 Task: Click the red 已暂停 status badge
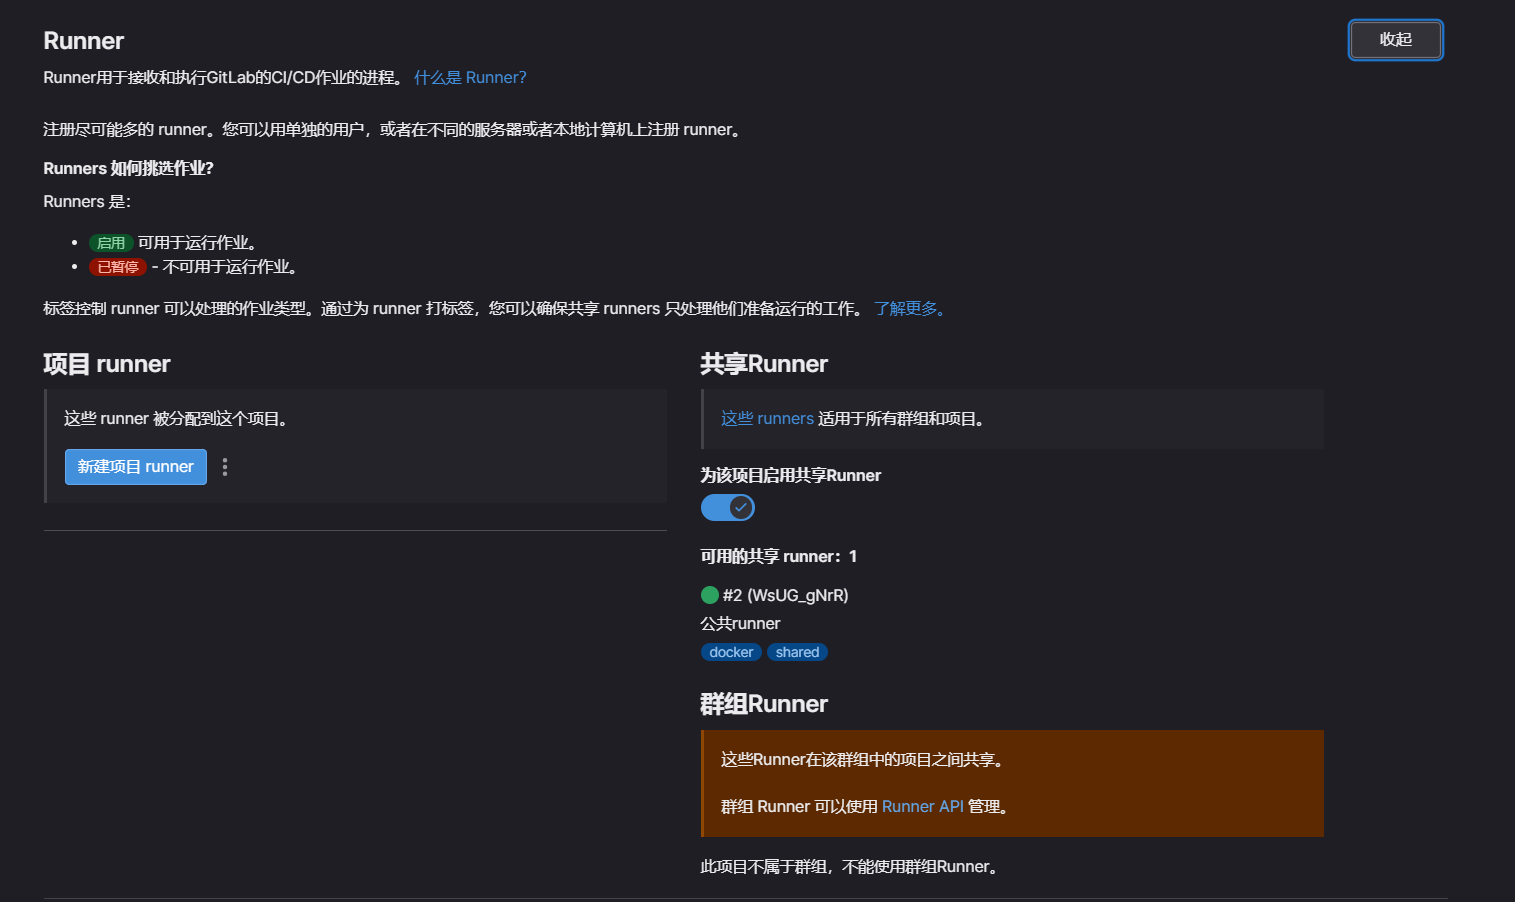[x=118, y=267]
